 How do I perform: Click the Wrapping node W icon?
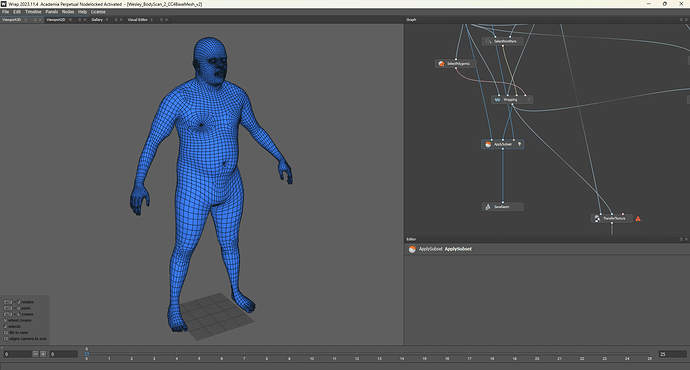(497, 100)
